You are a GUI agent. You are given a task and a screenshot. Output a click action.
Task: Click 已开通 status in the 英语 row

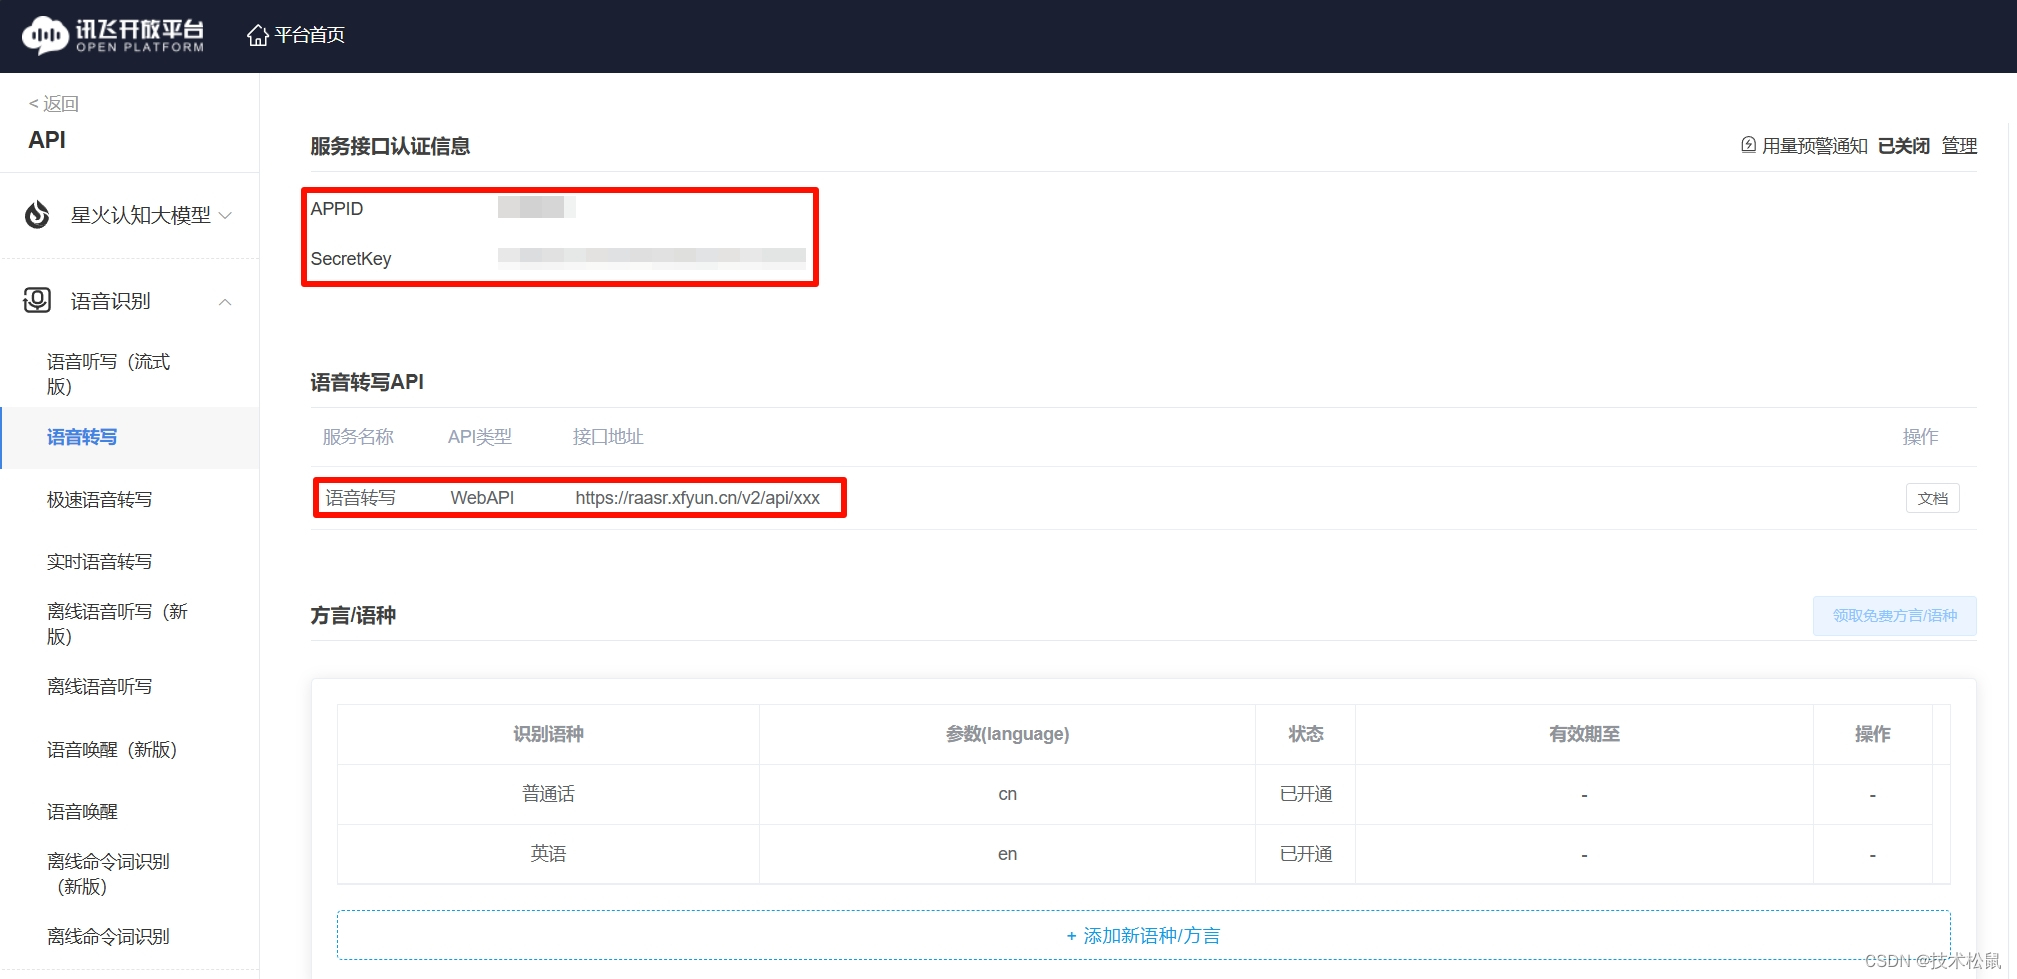[x=1305, y=854]
